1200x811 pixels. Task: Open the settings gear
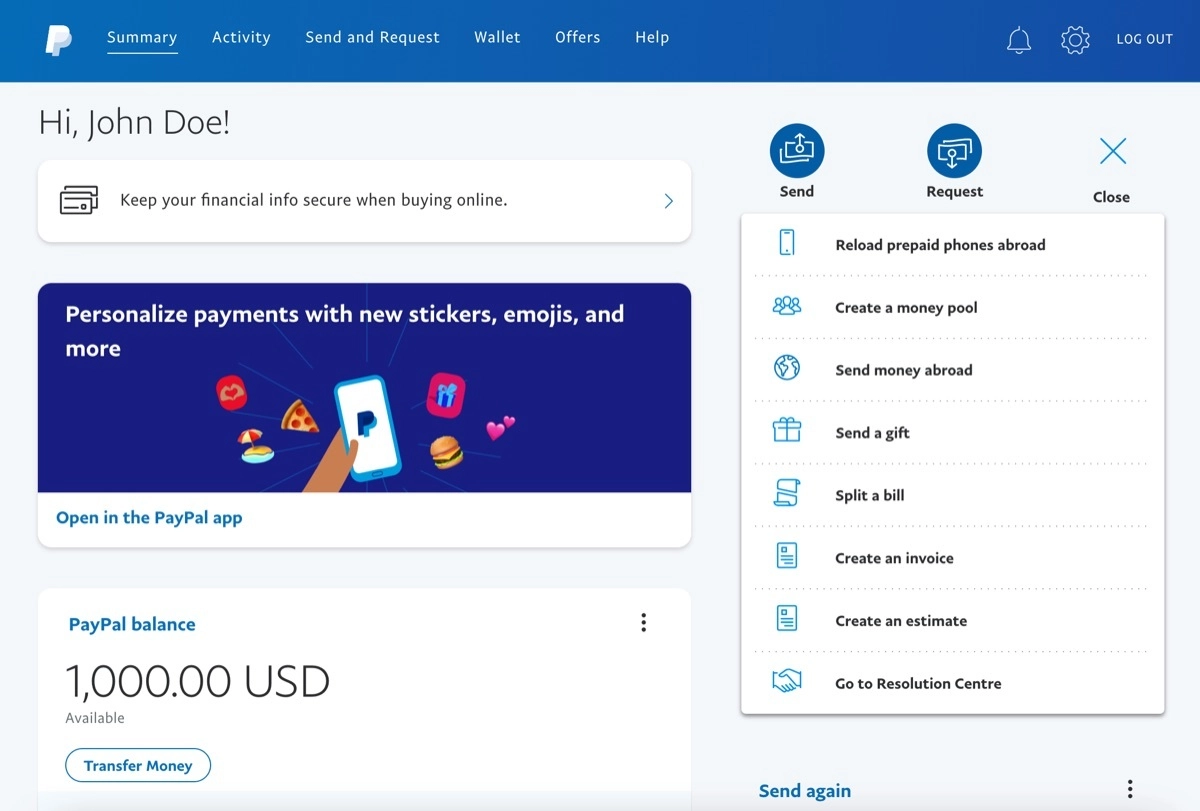pyautogui.click(x=1074, y=39)
